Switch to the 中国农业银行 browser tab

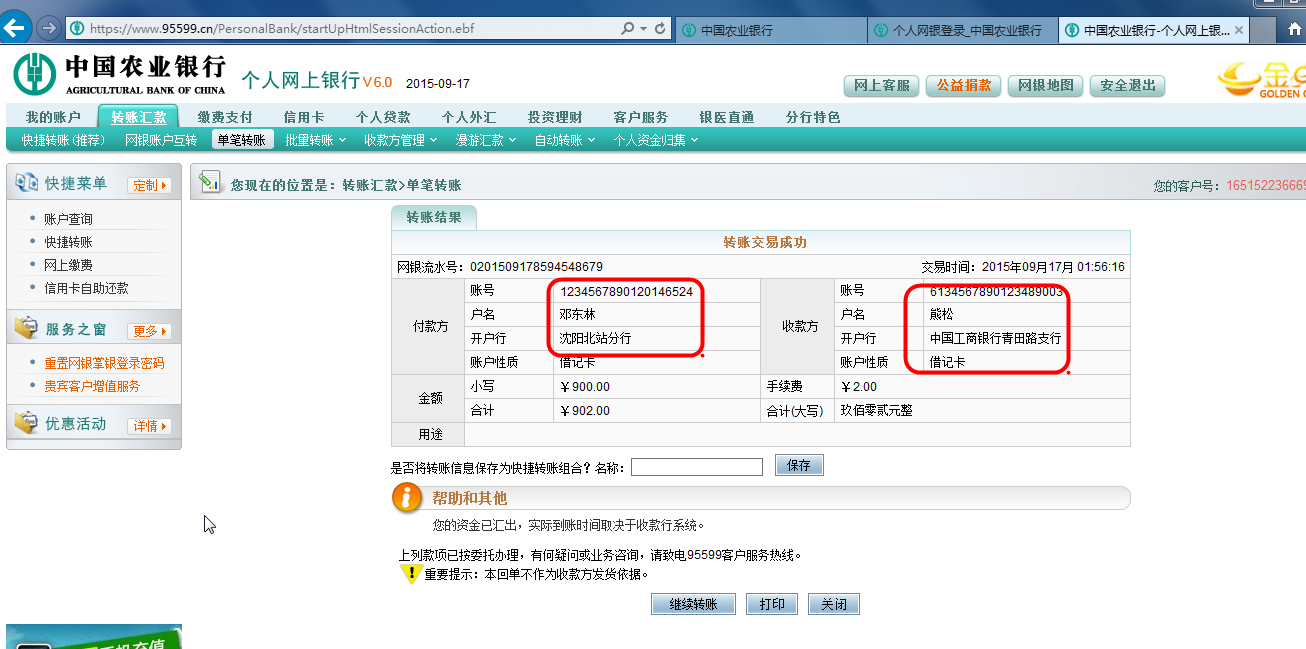pos(770,31)
